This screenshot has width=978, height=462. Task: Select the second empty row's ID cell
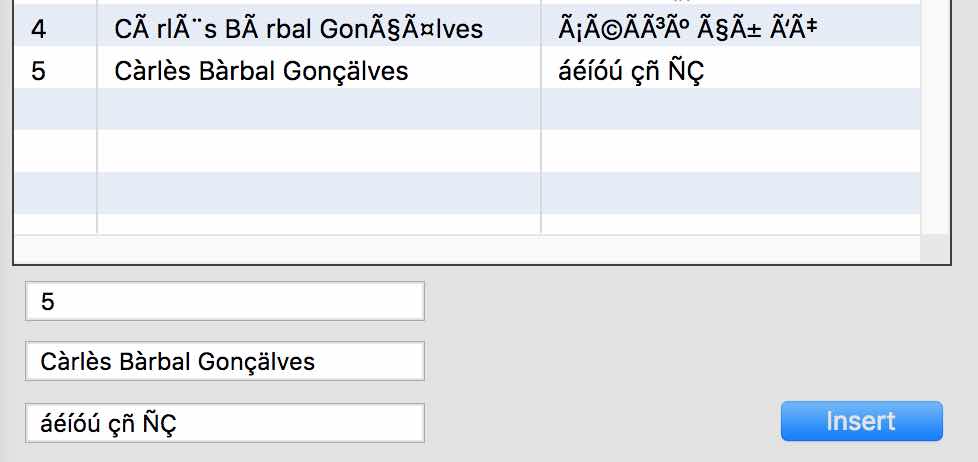(55, 151)
